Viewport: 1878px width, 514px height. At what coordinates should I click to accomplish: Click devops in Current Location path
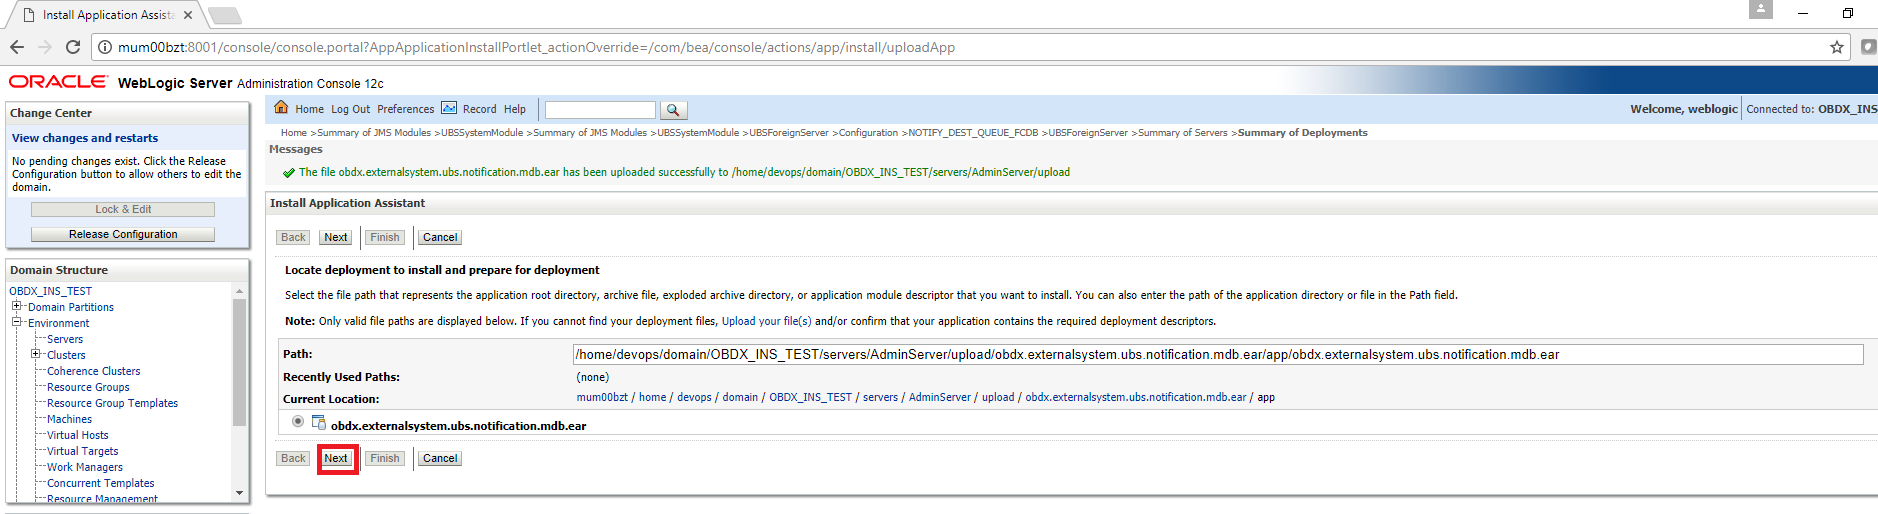click(694, 397)
